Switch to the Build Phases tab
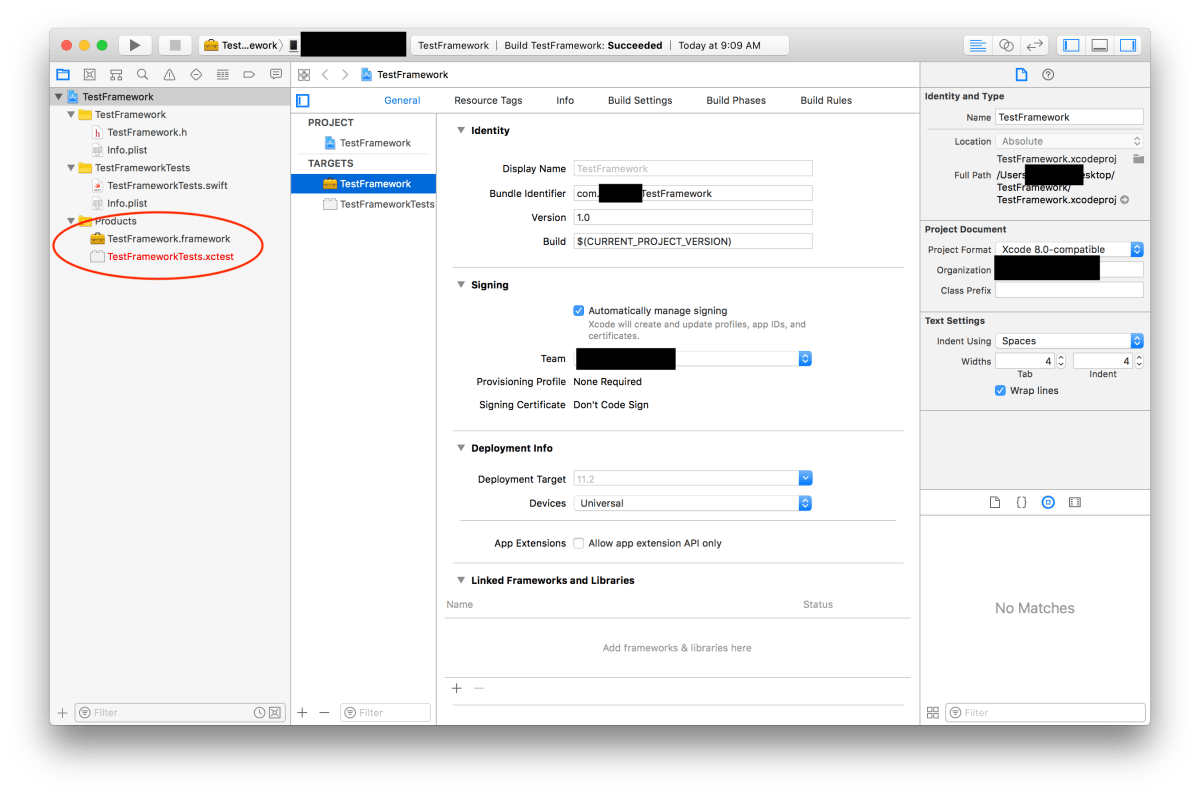Image resolution: width=1200 pixels, height=796 pixels. (736, 100)
